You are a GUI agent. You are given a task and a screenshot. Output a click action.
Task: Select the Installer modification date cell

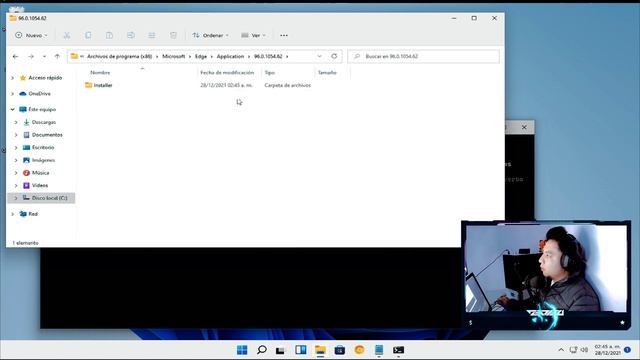(227, 85)
